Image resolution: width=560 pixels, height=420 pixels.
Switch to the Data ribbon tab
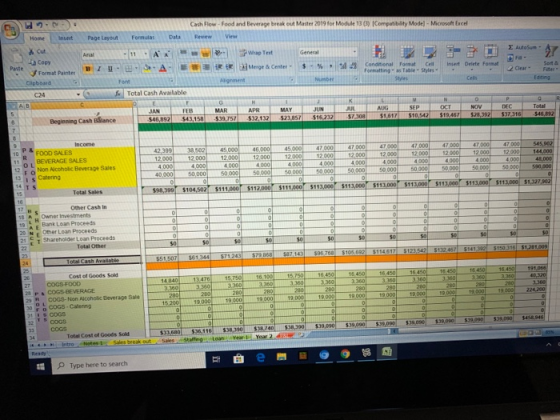(x=175, y=37)
